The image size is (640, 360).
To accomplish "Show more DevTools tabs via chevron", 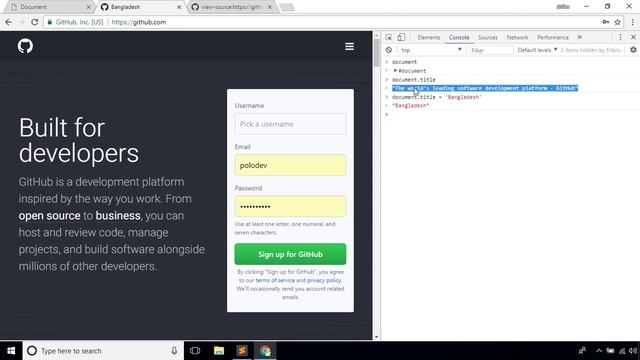I will point(580,37).
